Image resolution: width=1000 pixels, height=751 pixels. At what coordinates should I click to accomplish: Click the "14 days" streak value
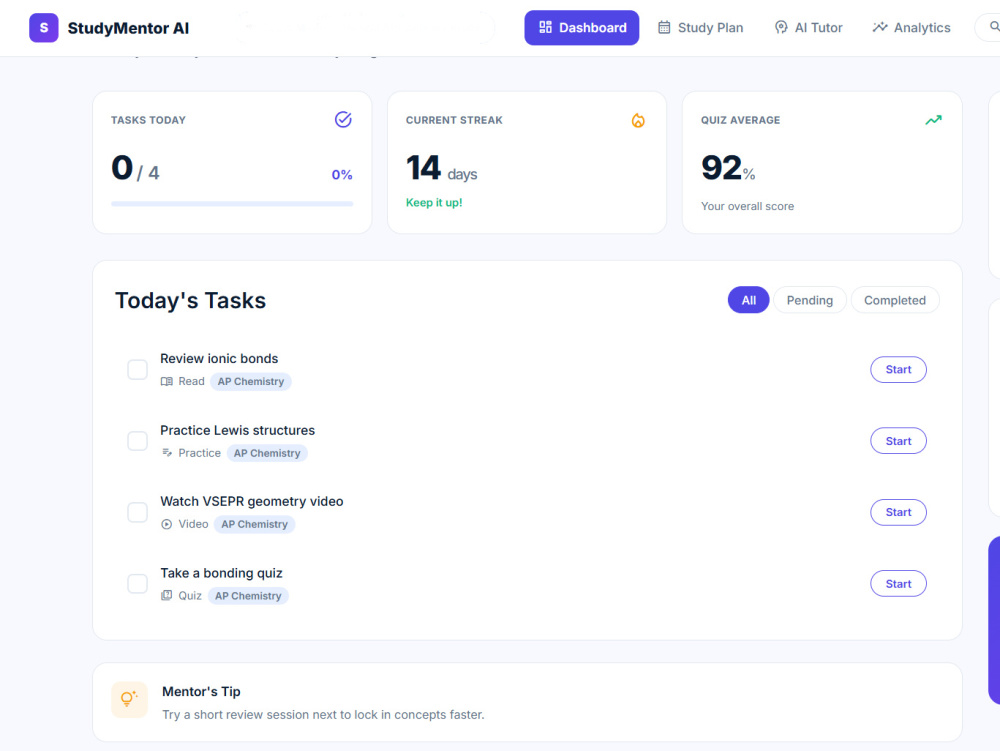[441, 168]
